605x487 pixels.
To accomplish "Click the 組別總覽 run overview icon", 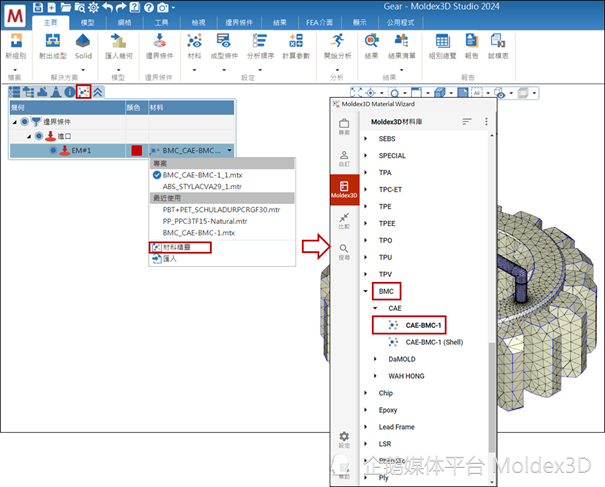I will pyautogui.click(x=443, y=41).
